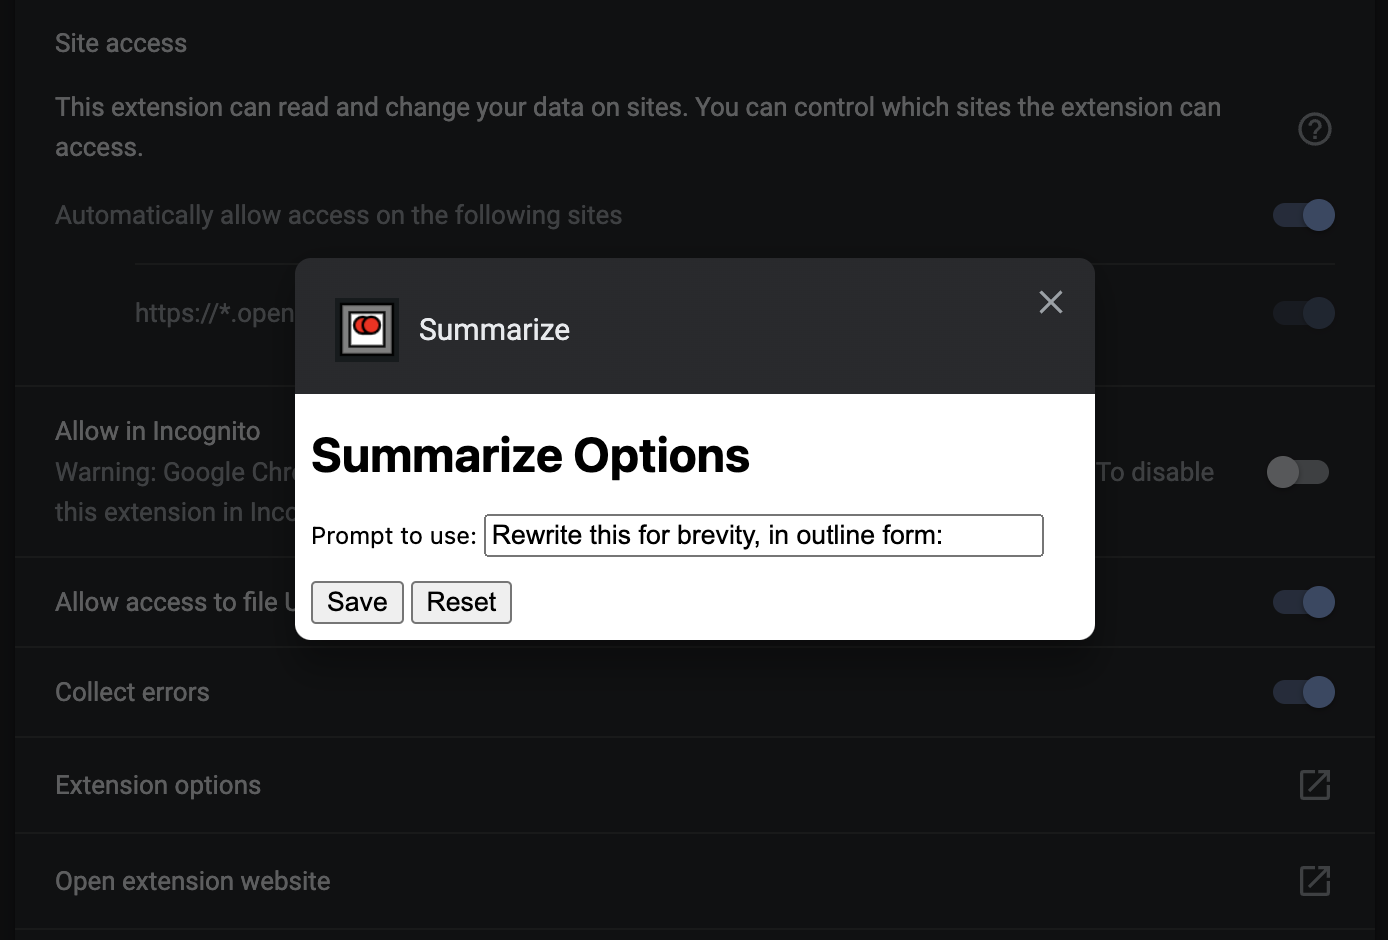Reset the prompt to default
This screenshot has height=940, width=1388.
(461, 602)
